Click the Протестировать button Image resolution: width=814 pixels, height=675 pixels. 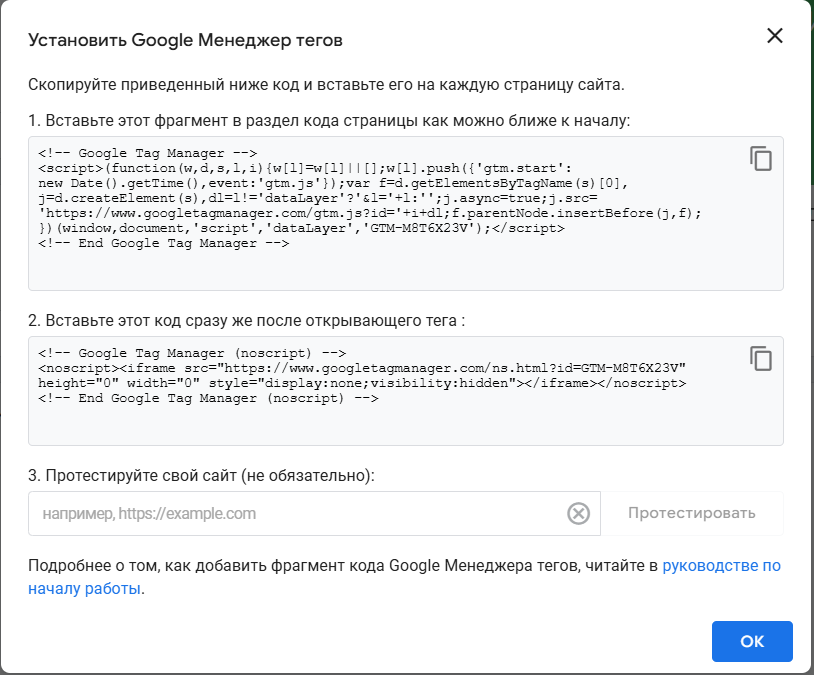(691, 513)
